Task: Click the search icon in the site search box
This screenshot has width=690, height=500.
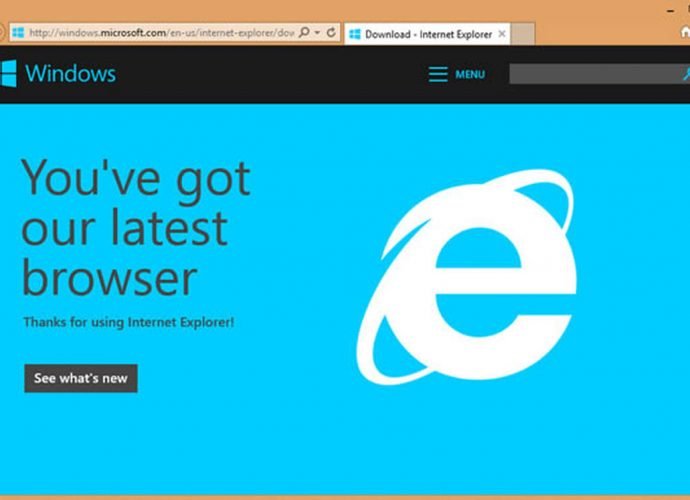Action: click(686, 74)
